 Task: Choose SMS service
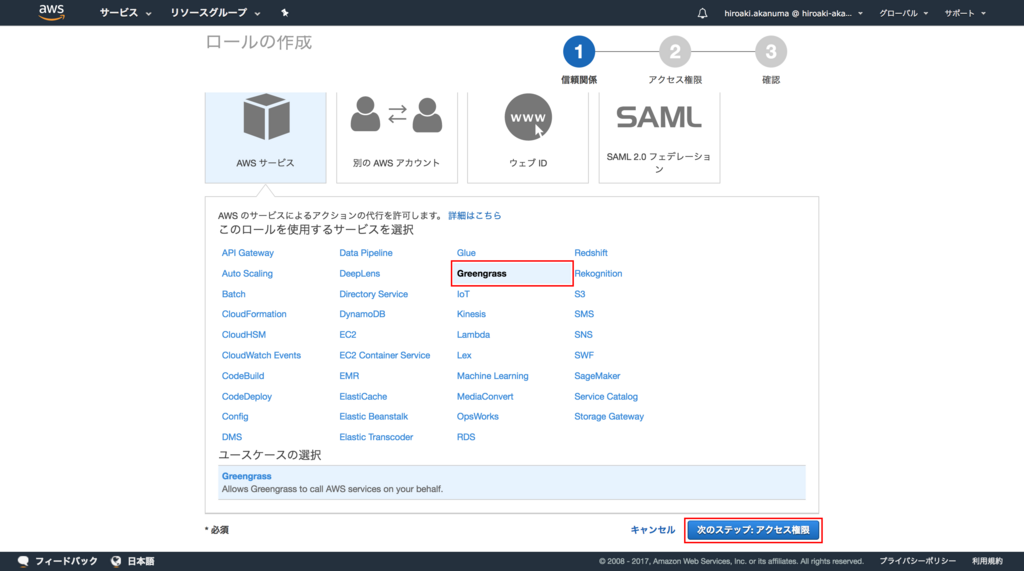(584, 314)
